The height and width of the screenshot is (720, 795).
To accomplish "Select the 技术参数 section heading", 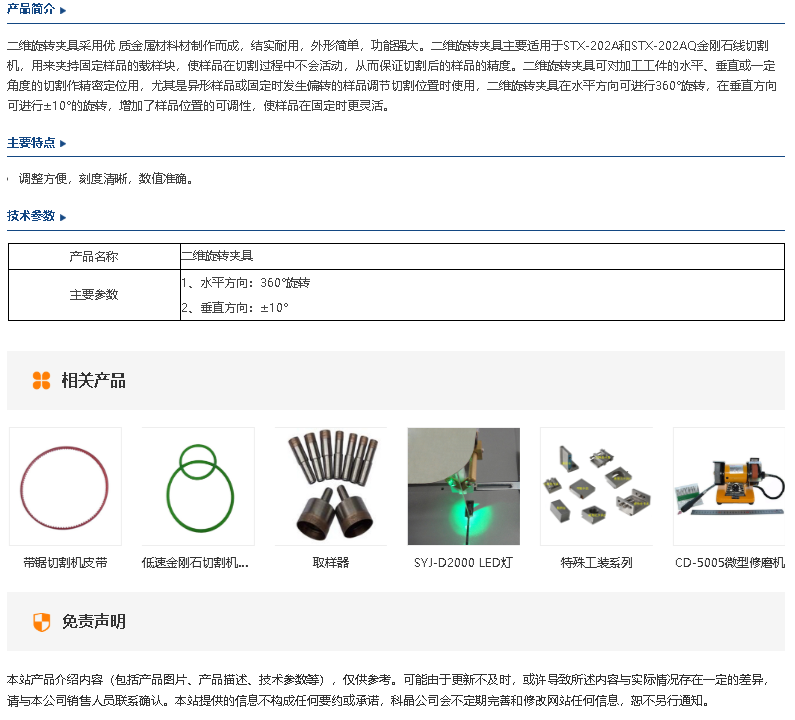I will 31,216.
